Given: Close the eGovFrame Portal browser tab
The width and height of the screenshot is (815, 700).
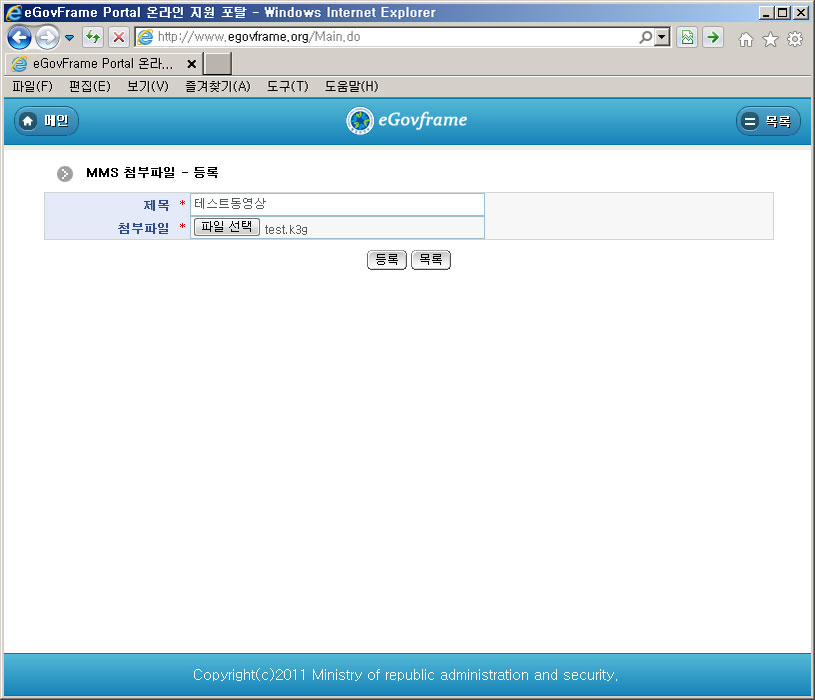Looking at the screenshot, I should [191, 64].
